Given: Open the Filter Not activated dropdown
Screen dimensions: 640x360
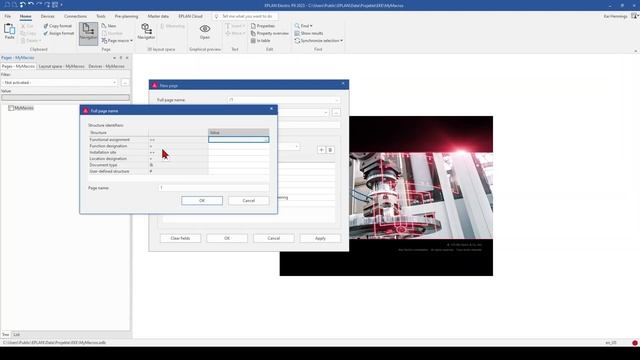Looking at the screenshot, I should (59, 82).
